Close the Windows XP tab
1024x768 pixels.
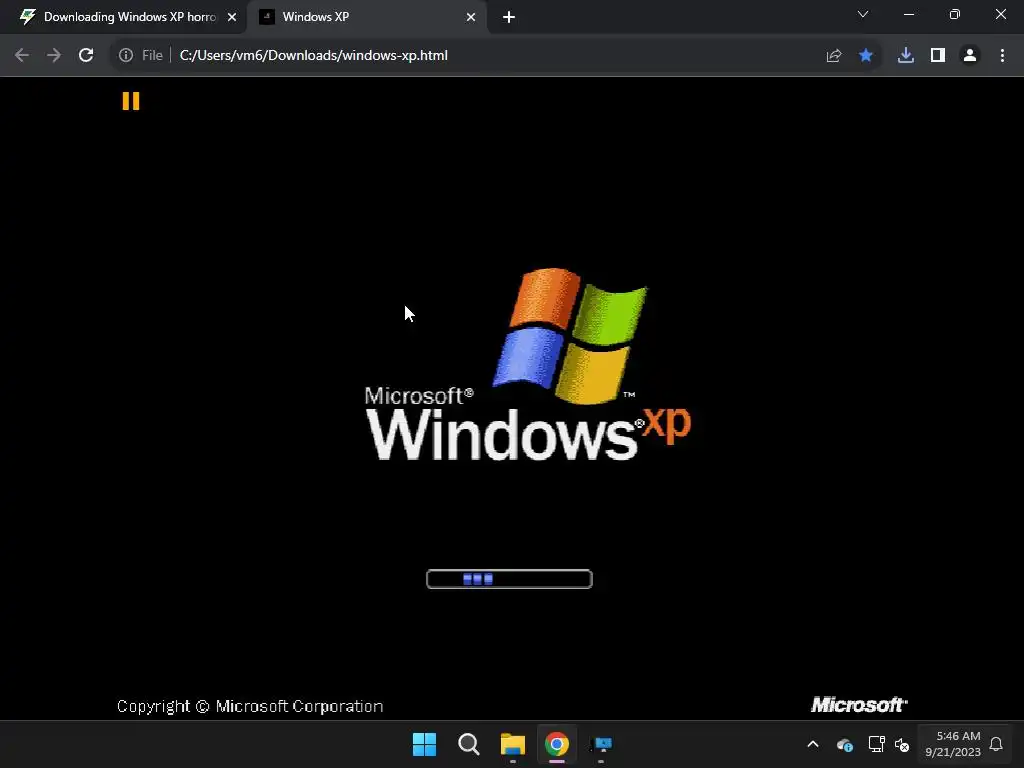pyautogui.click(x=471, y=17)
